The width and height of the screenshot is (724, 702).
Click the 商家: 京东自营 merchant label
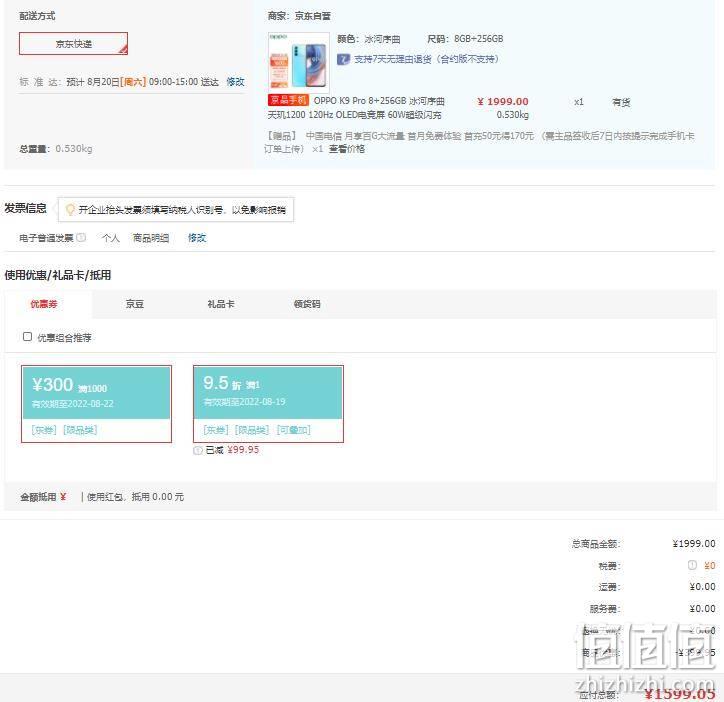(x=299, y=16)
